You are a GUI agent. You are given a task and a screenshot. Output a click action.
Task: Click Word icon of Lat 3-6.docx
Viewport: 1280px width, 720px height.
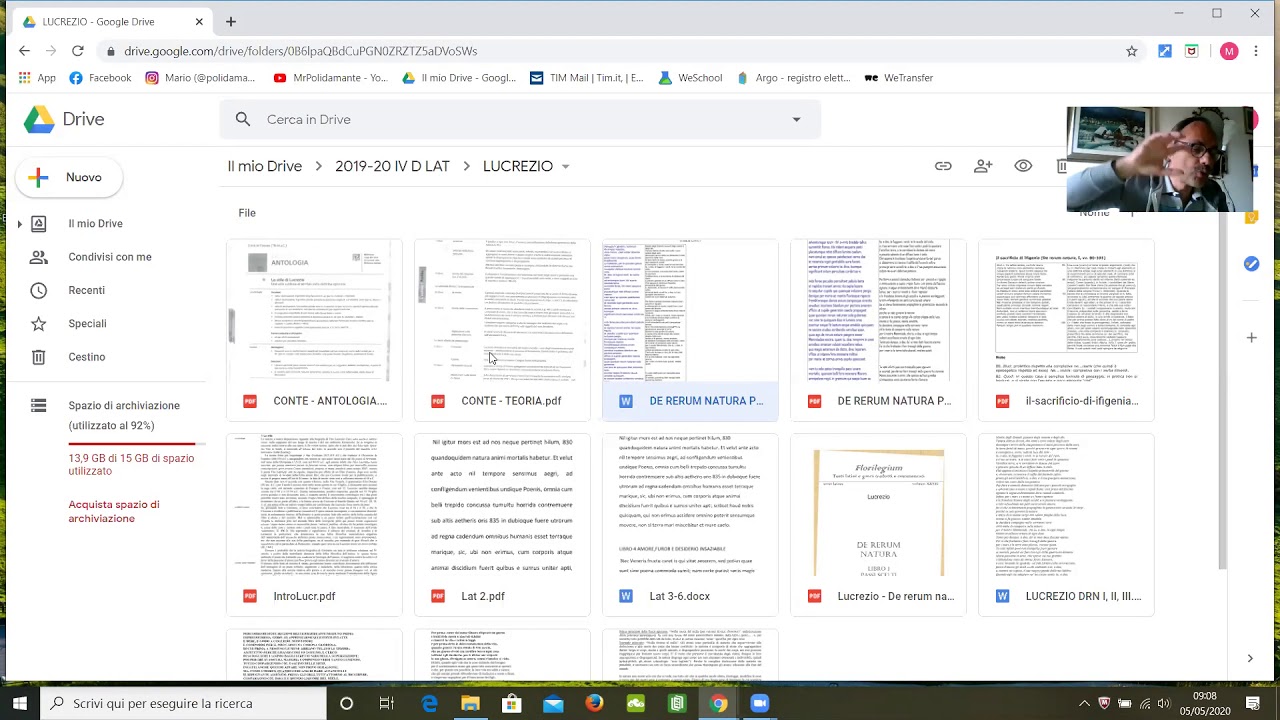626,596
